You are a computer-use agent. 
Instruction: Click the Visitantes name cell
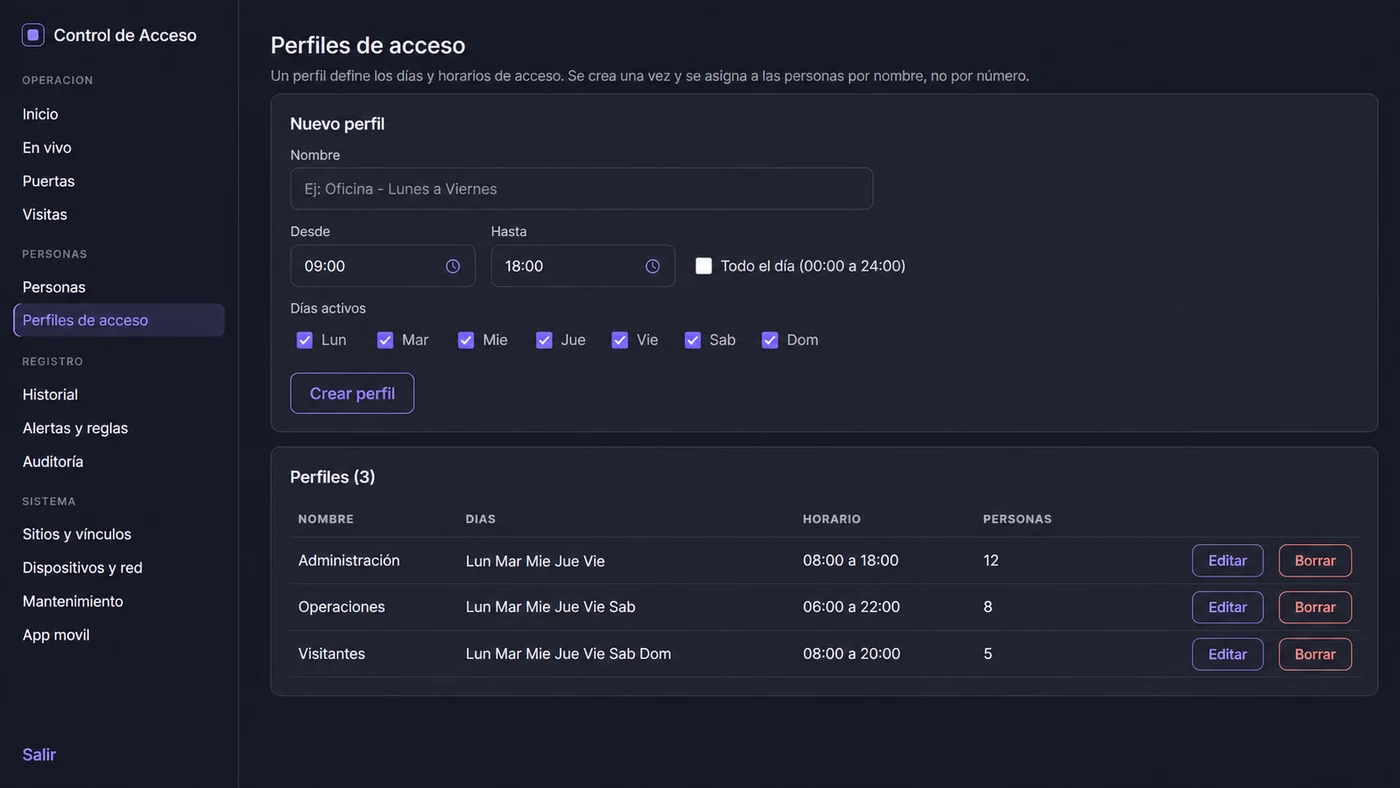pyautogui.click(x=331, y=654)
